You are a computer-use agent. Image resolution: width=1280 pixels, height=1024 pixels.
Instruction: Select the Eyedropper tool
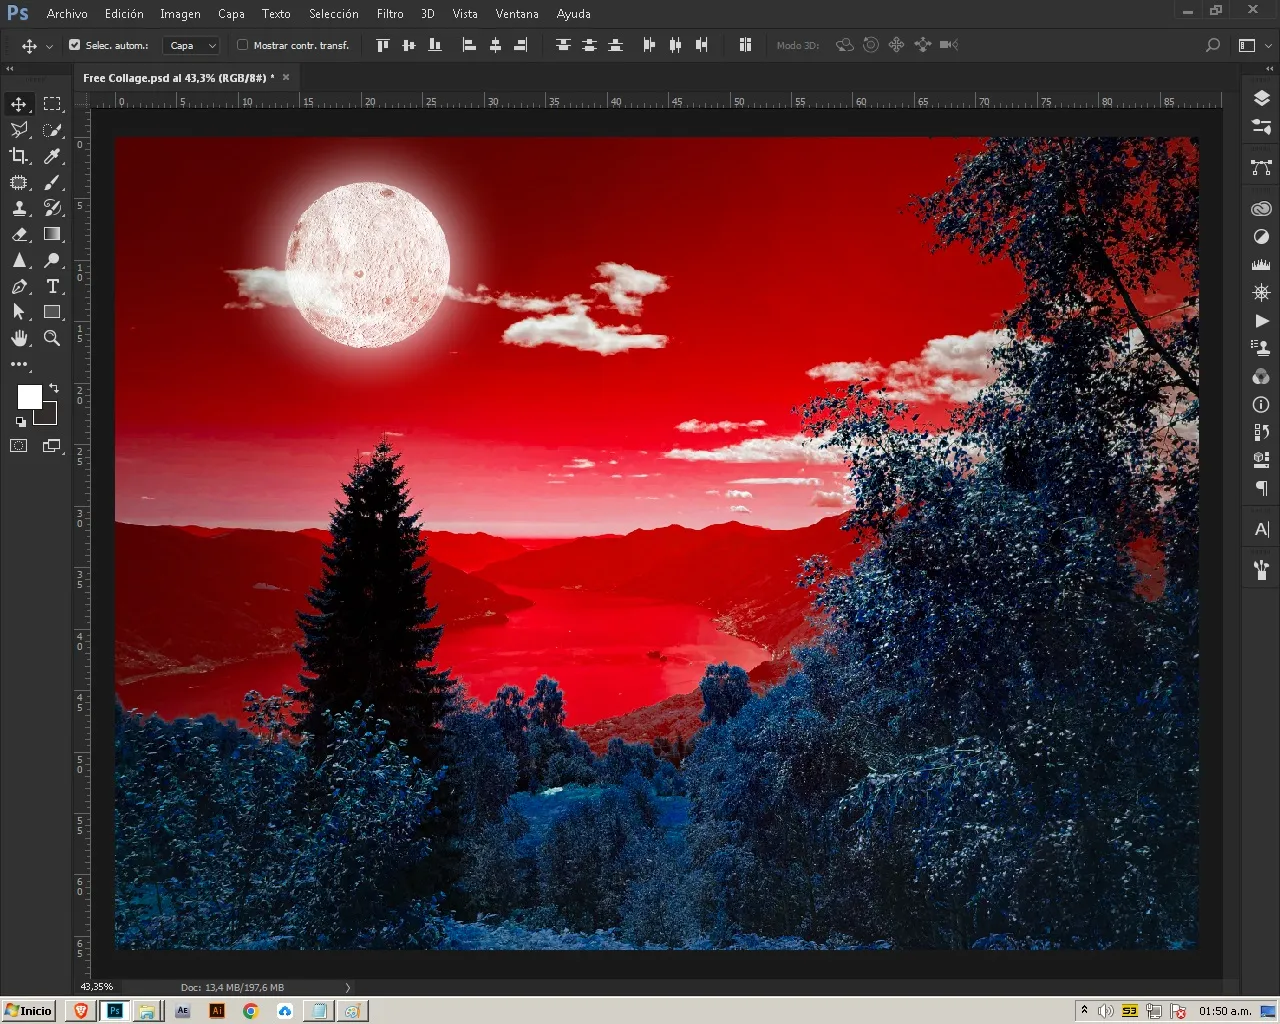coord(52,156)
